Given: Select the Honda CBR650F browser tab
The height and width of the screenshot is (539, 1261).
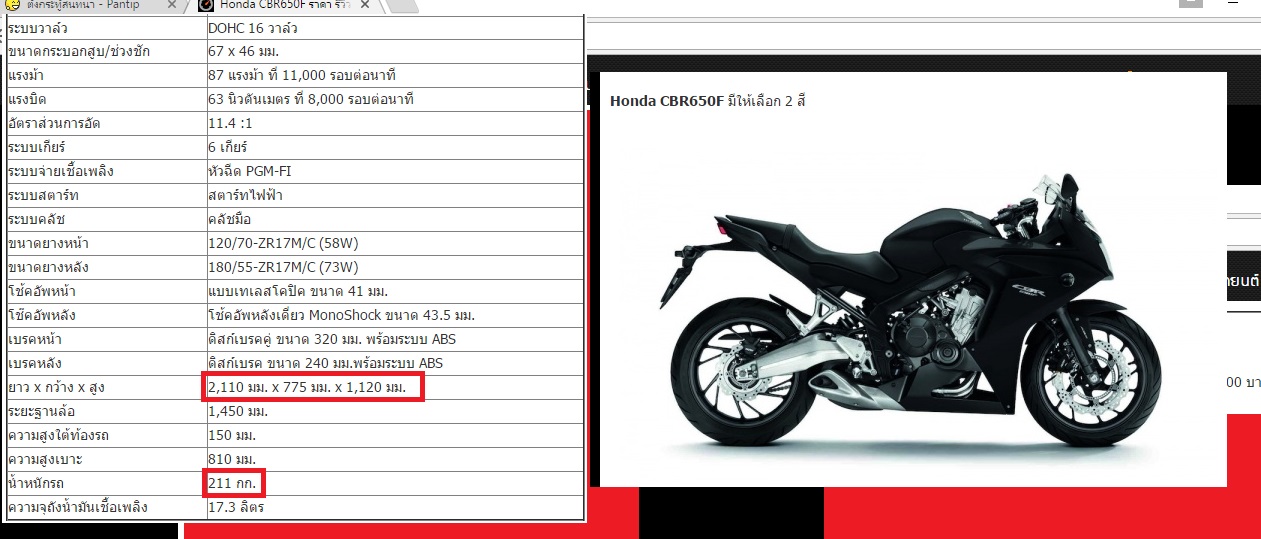Looking at the screenshot, I should (x=285, y=5).
